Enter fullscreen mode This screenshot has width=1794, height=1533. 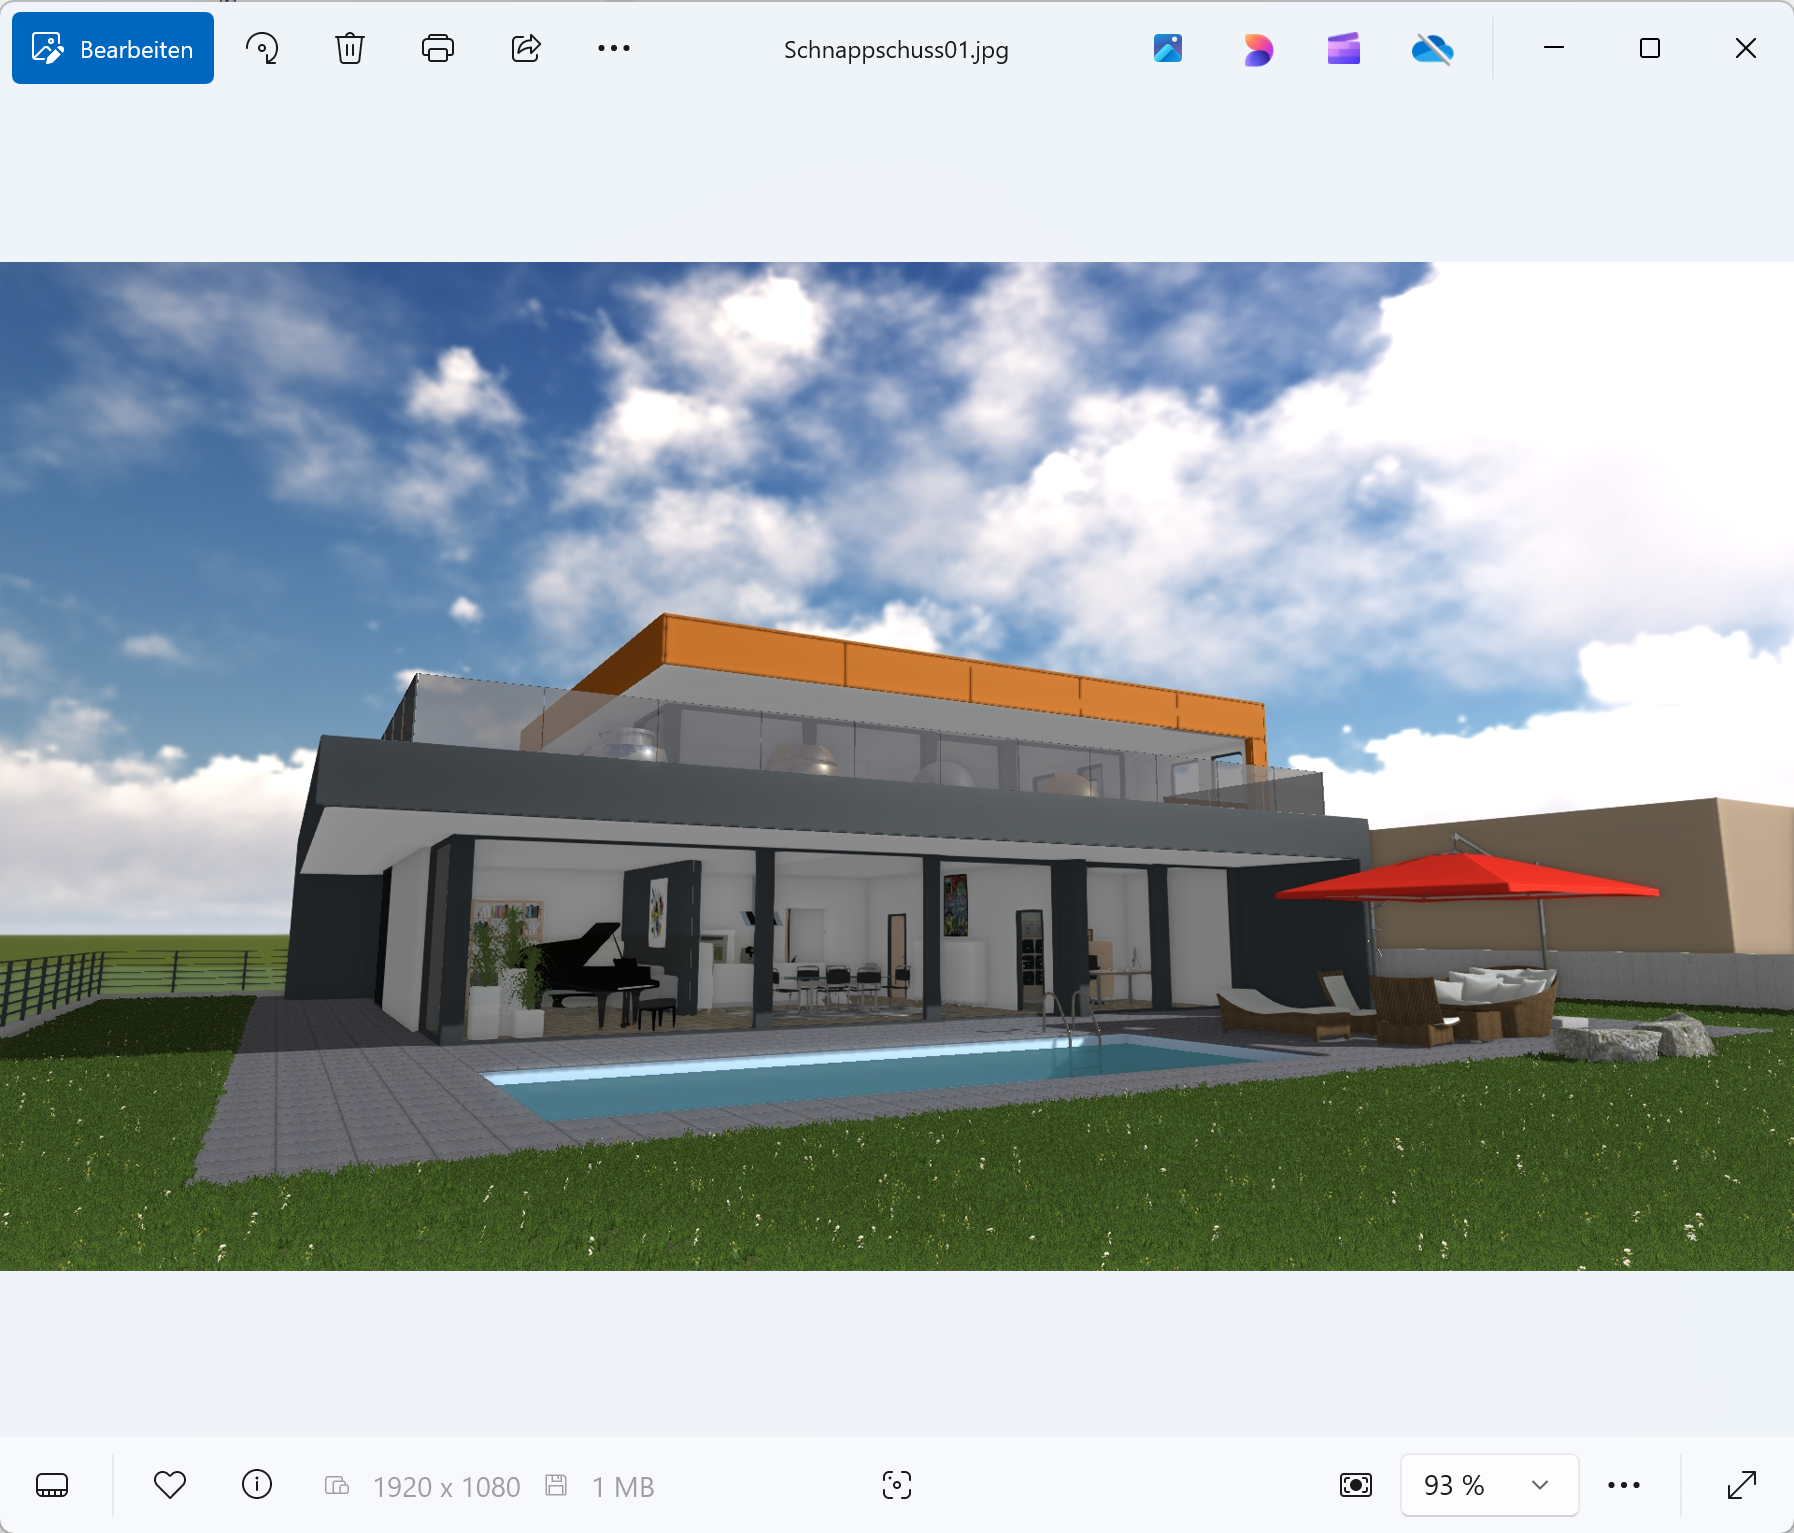coord(1744,1485)
